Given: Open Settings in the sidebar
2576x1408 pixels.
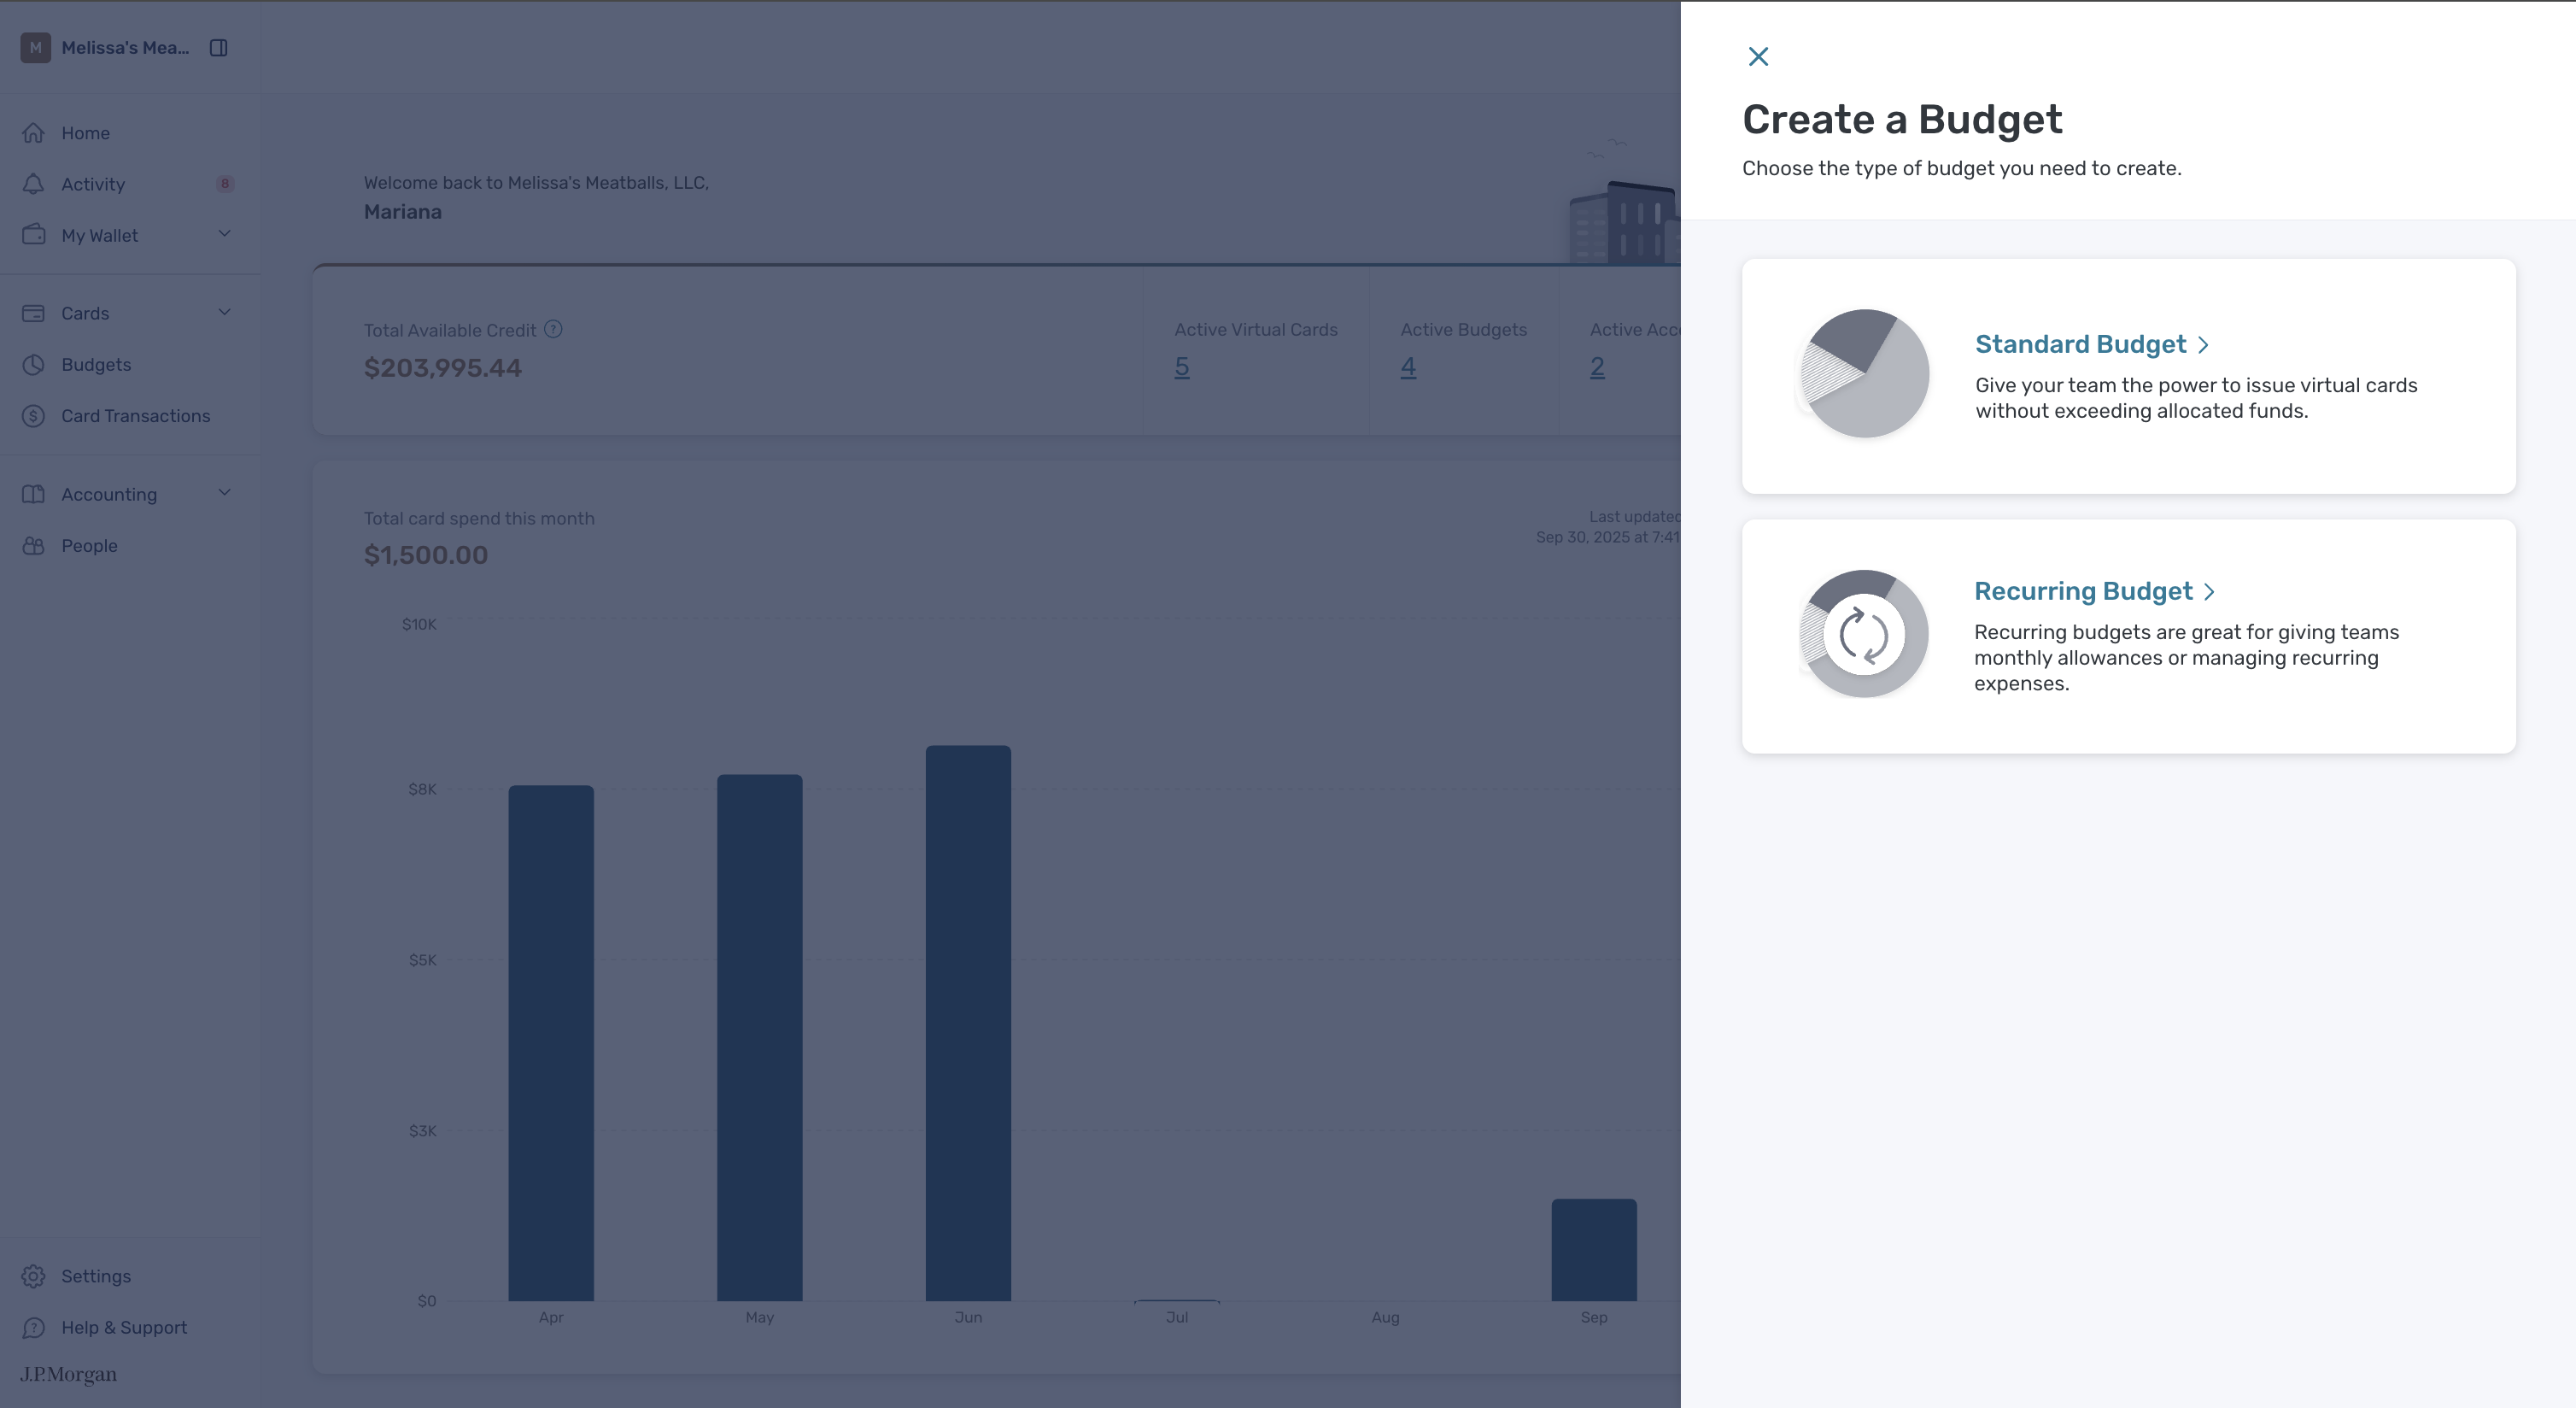Looking at the screenshot, I should tap(96, 1276).
